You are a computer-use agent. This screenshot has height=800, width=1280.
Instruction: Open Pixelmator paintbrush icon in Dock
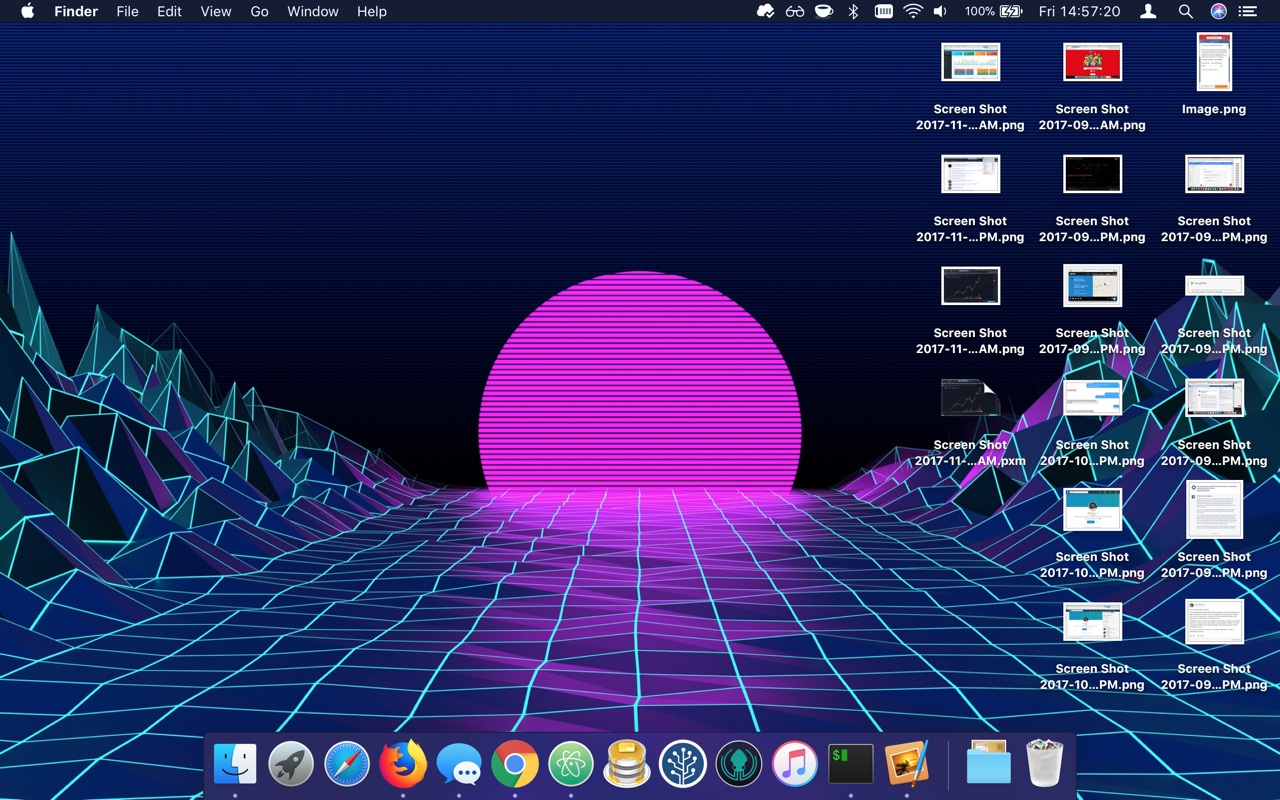(907, 765)
